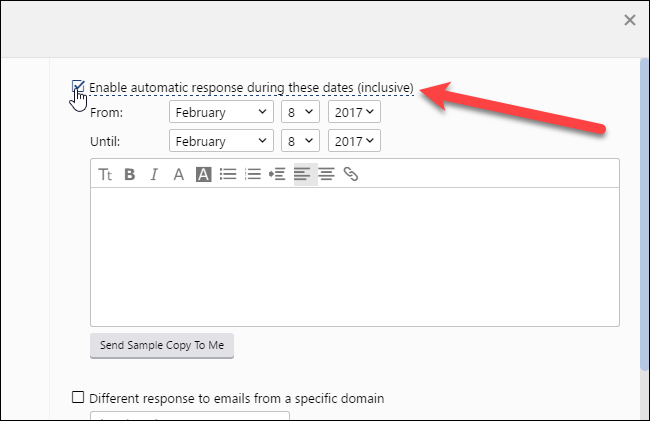Open the From year dropdown
This screenshot has width=650, height=421.
354,112
